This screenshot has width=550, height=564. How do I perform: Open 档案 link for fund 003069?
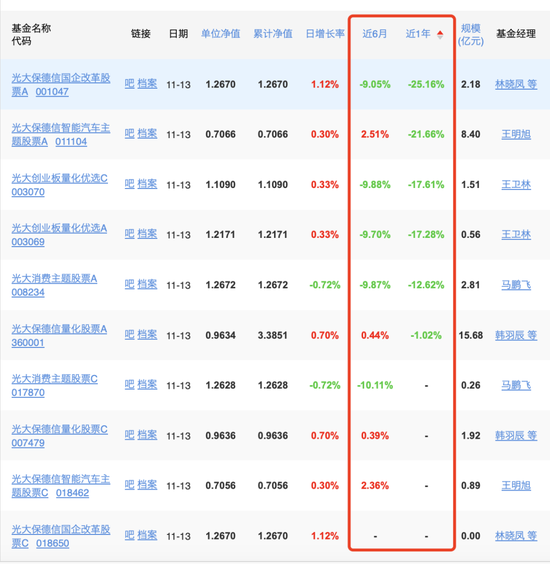coord(147,234)
